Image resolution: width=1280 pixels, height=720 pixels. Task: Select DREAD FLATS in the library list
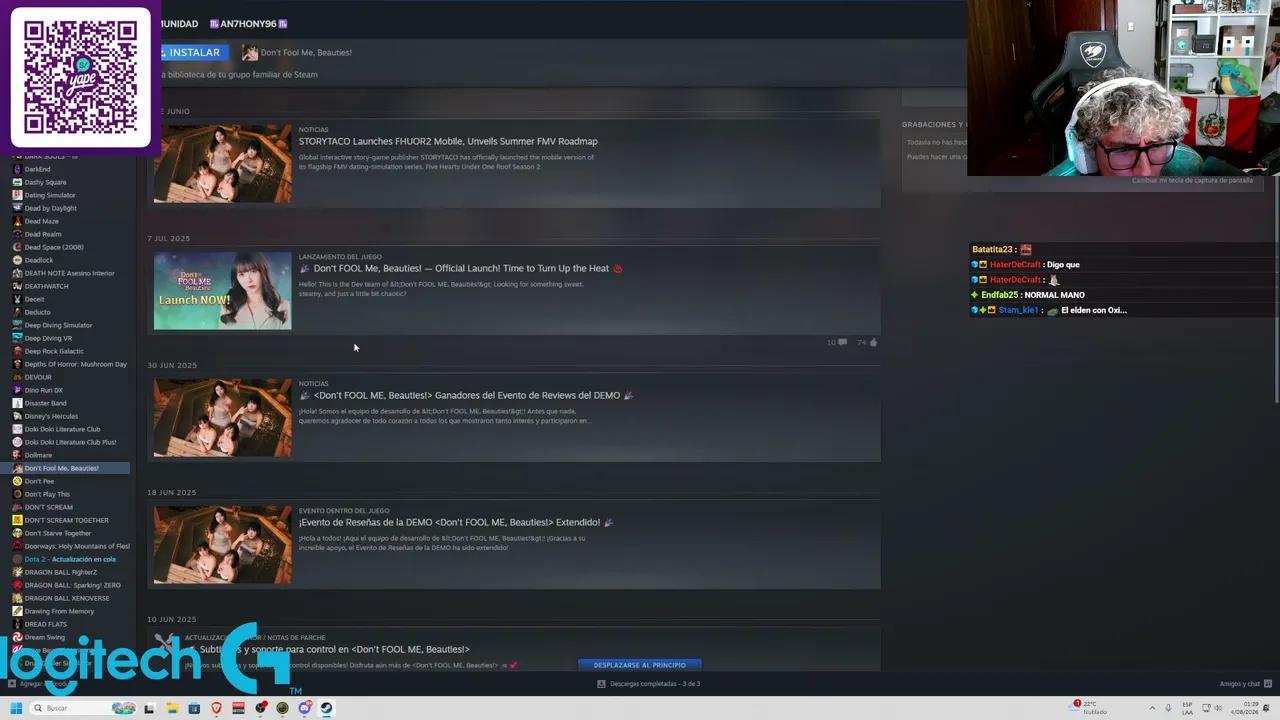[46, 624]
